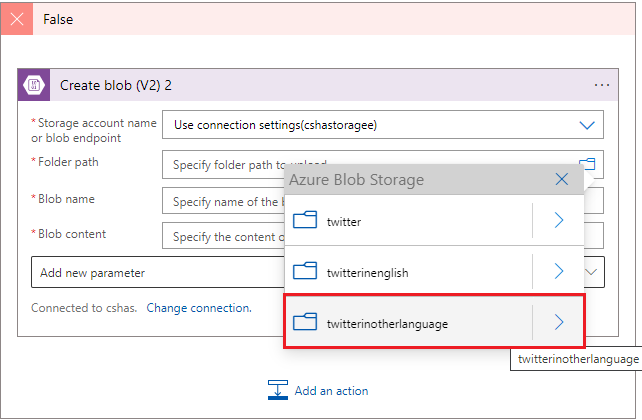
Task: Select the twitter container name
Action: tap(344, 222)
